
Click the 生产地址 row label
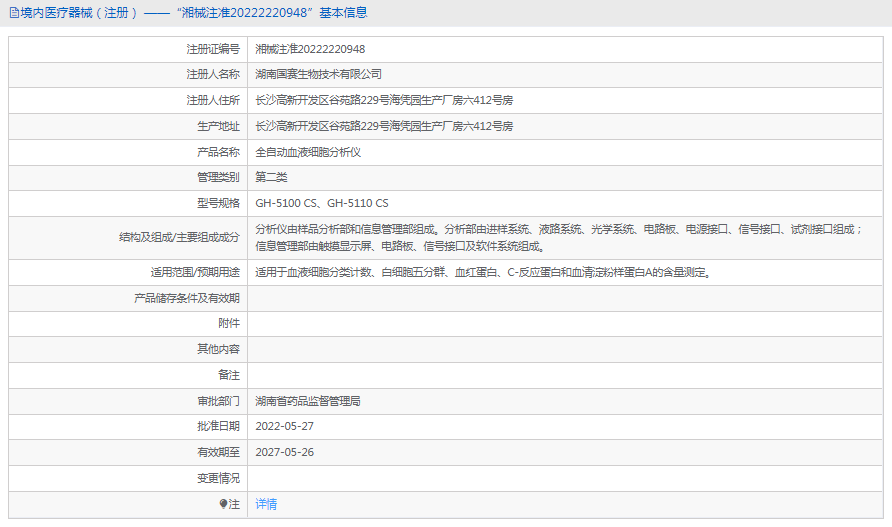click(x=218, y=126)
